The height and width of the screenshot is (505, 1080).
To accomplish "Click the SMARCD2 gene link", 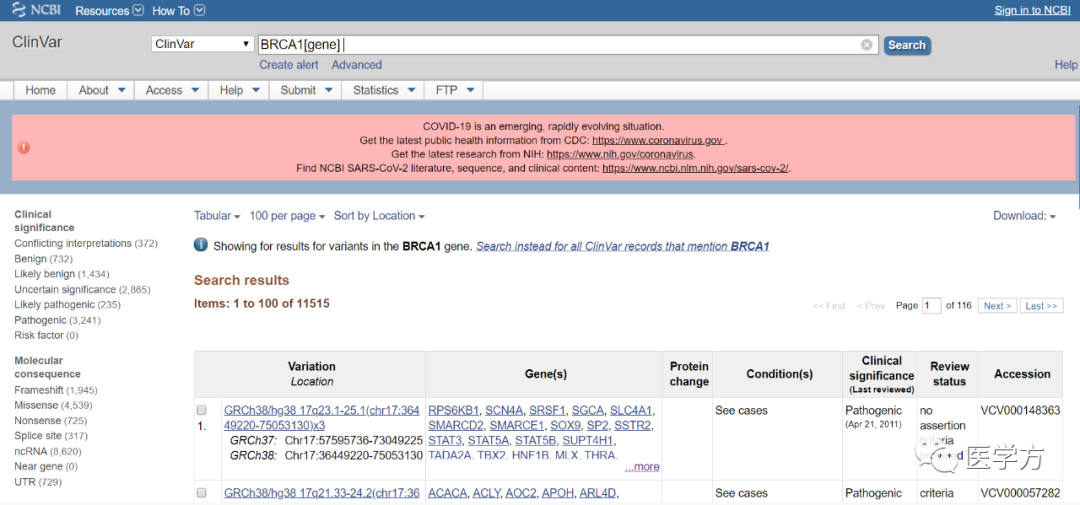I will click(455, 425).
